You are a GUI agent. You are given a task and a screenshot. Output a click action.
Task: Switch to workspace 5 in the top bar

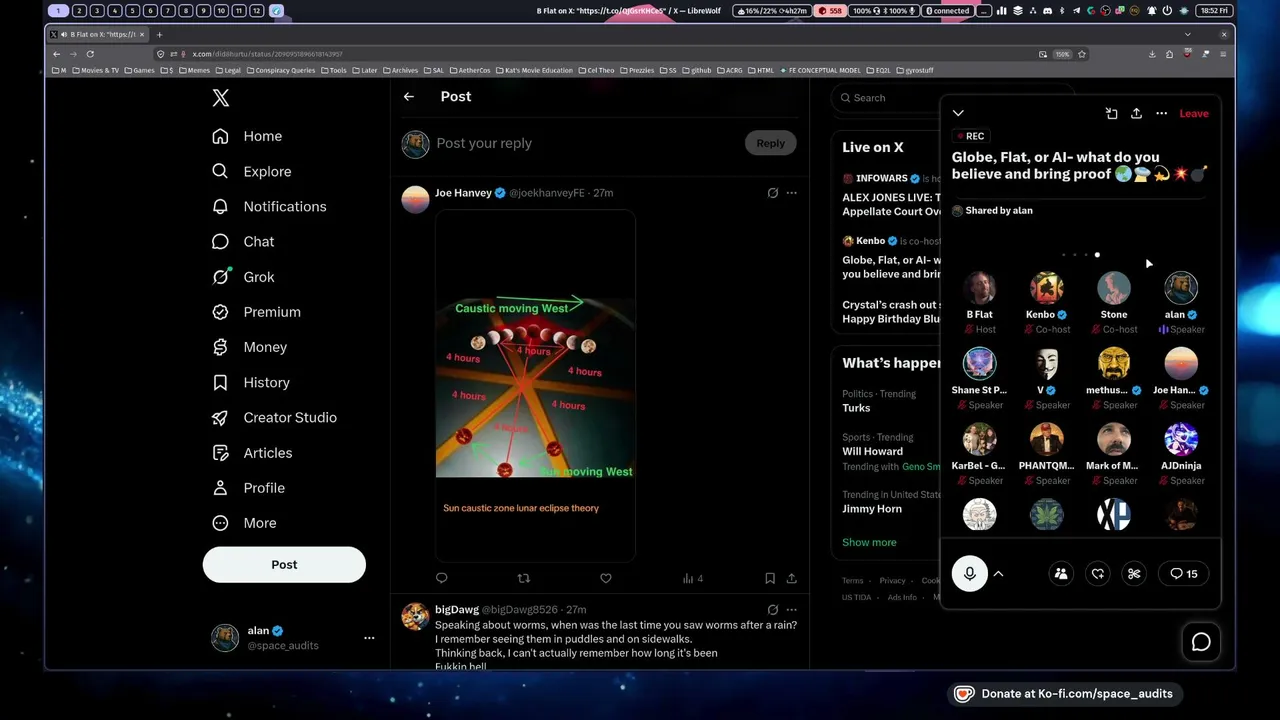(132, 11)
